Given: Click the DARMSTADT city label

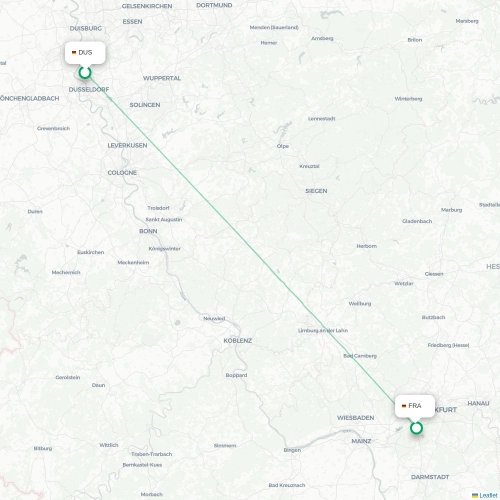Looking at the screenshot, I should pyautogui.click(x=430, y=477).
